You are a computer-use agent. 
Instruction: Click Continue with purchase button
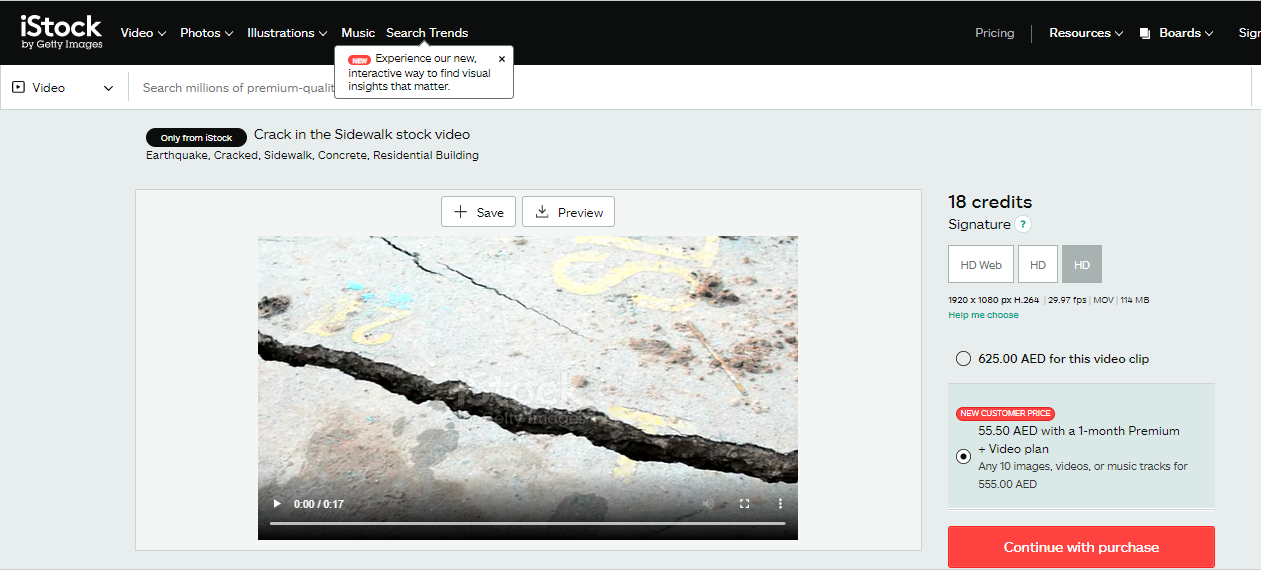(1081, 547)
